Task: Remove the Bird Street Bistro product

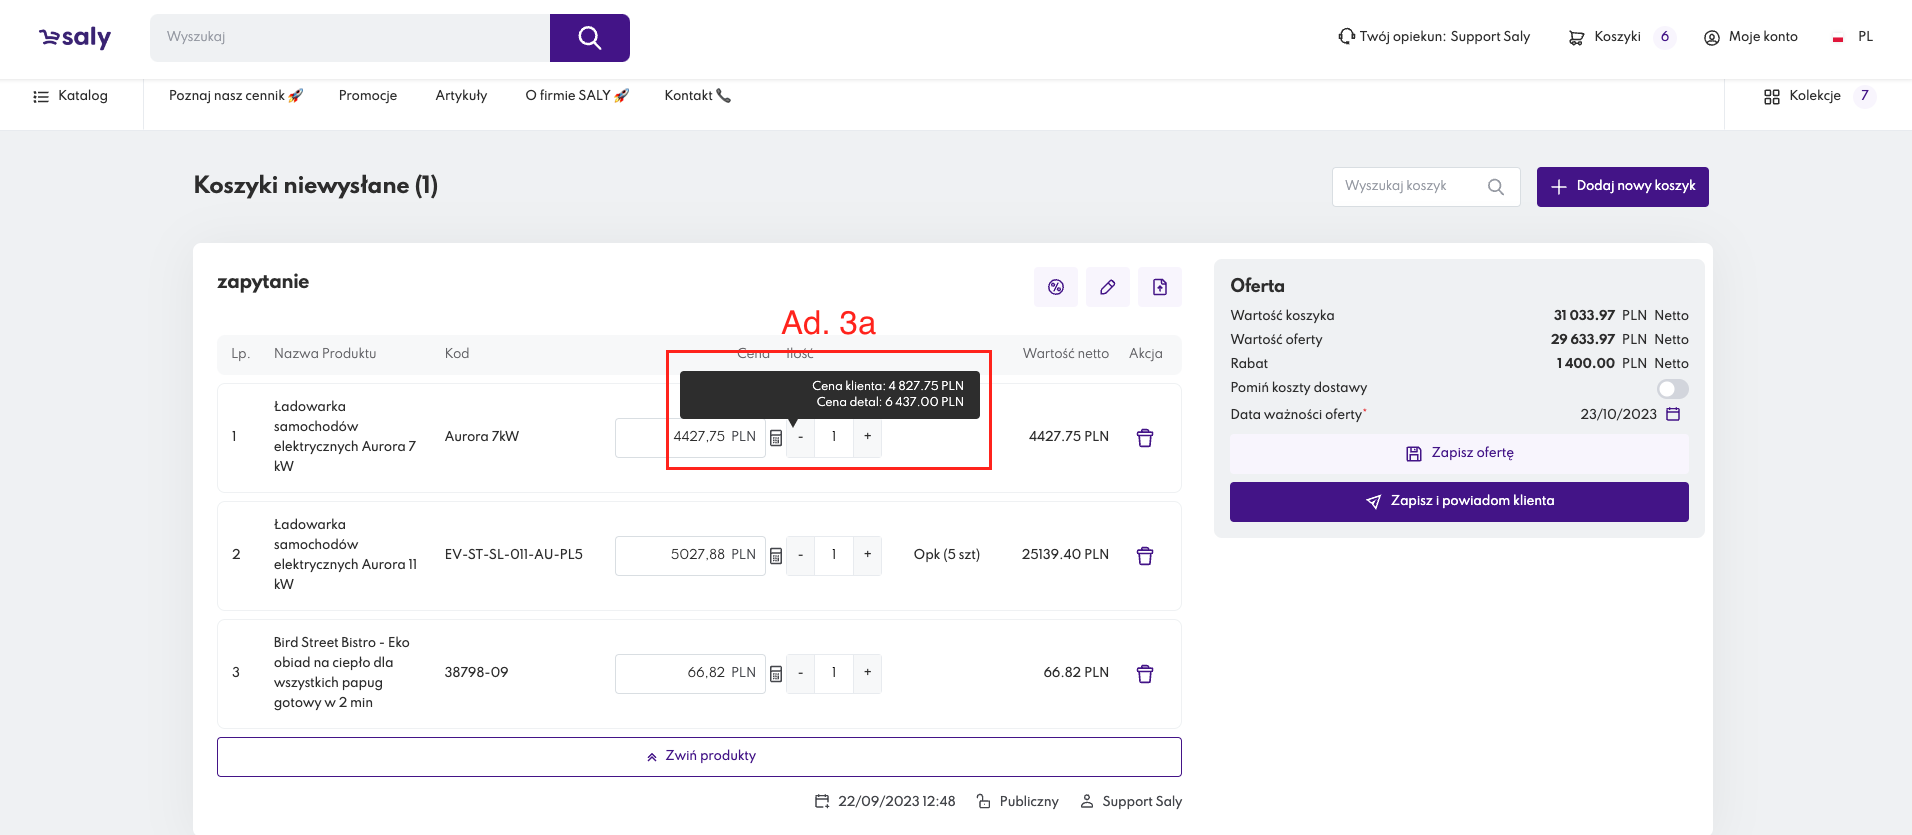Action: coord(1145,674)
